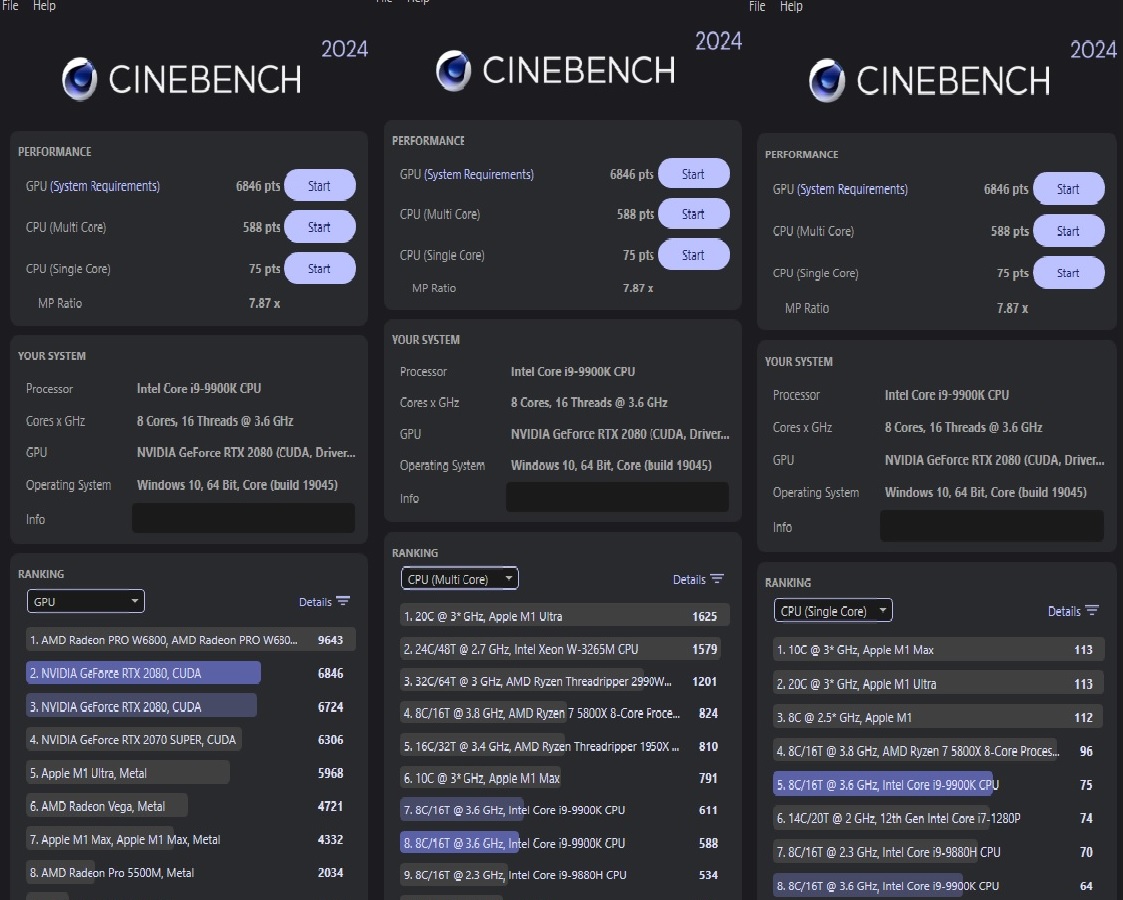The height and width of the screenshot is (900, 1123).
Task: Click the Cinebench logo in left window
Action: pyautogui.click(x=181, y=79)
